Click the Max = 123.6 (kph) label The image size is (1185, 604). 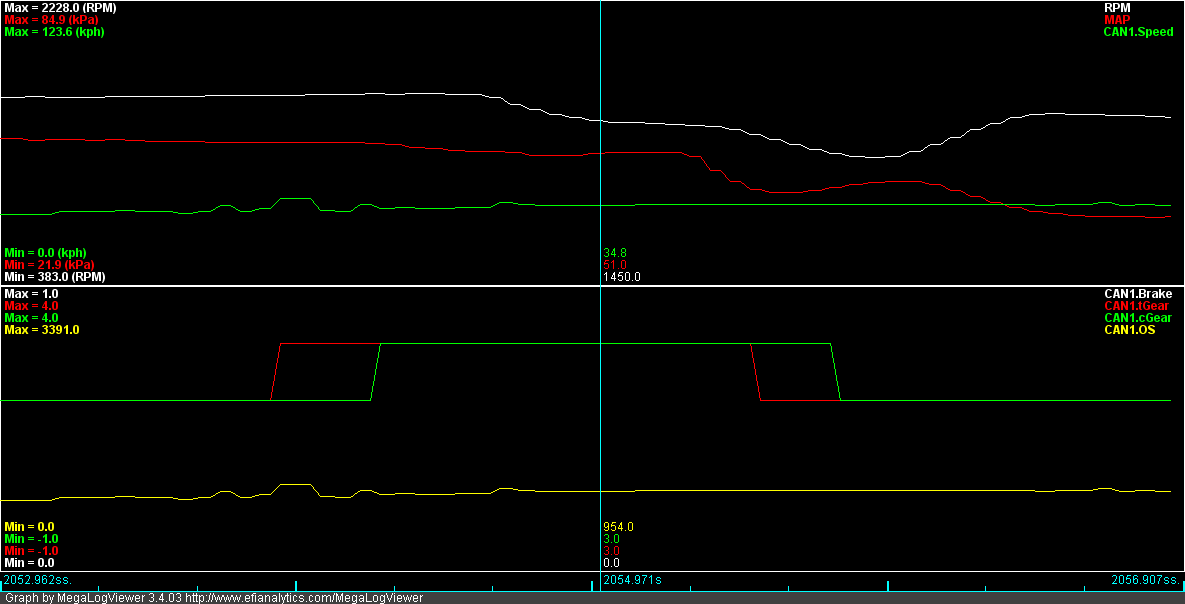coord(54,32)
